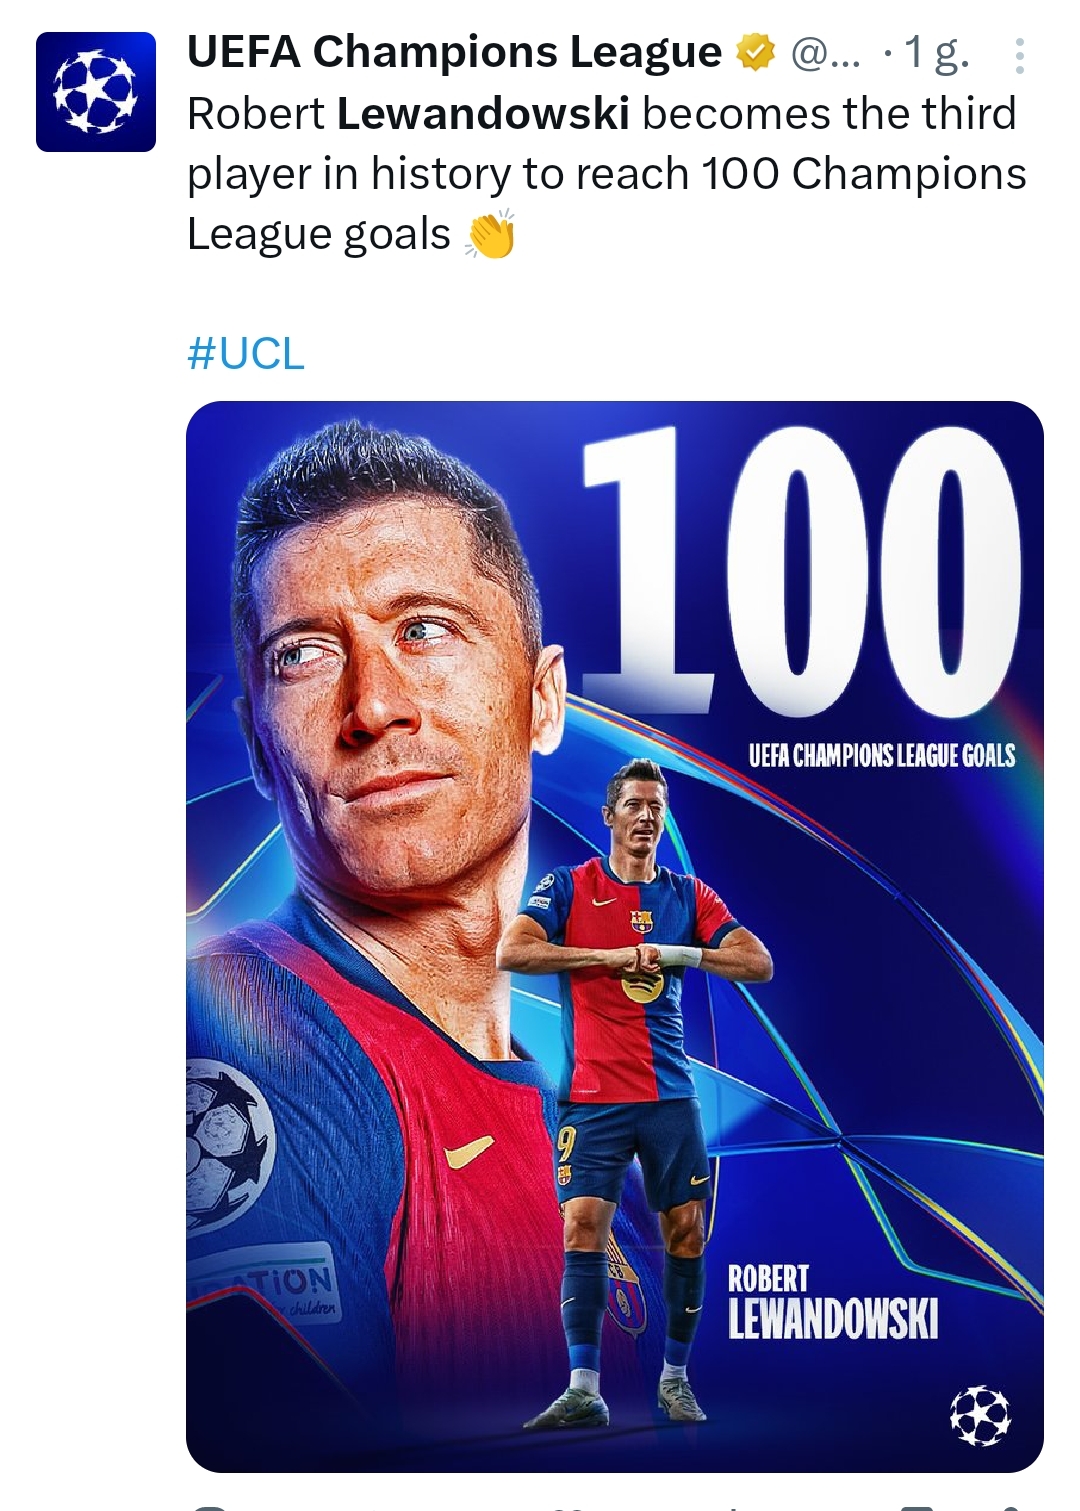Click the number 9 on the shorts
This screenshot has height=1511, width=1080.
(x=567, y=1142)
